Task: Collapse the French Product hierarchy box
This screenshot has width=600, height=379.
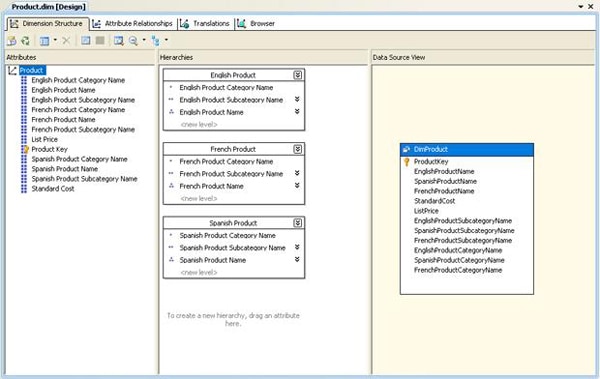Action: pyautogui.click(x=297, y=149)
